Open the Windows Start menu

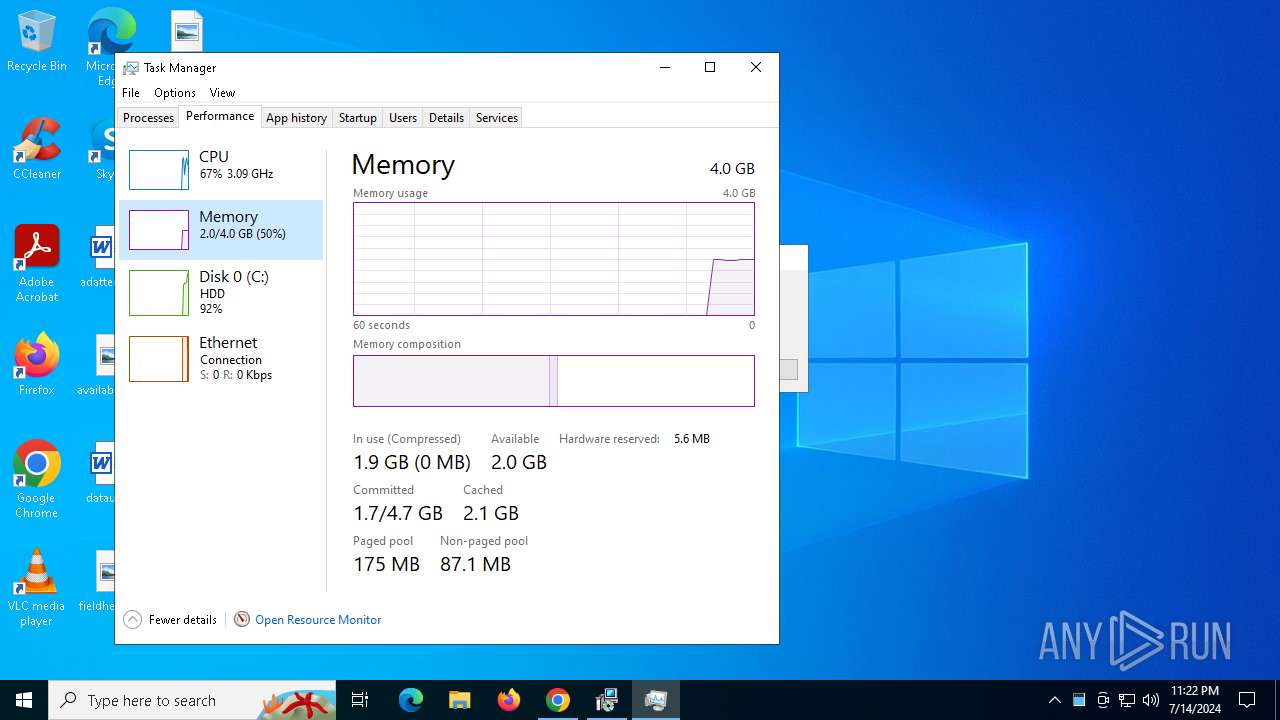point(24,700)
